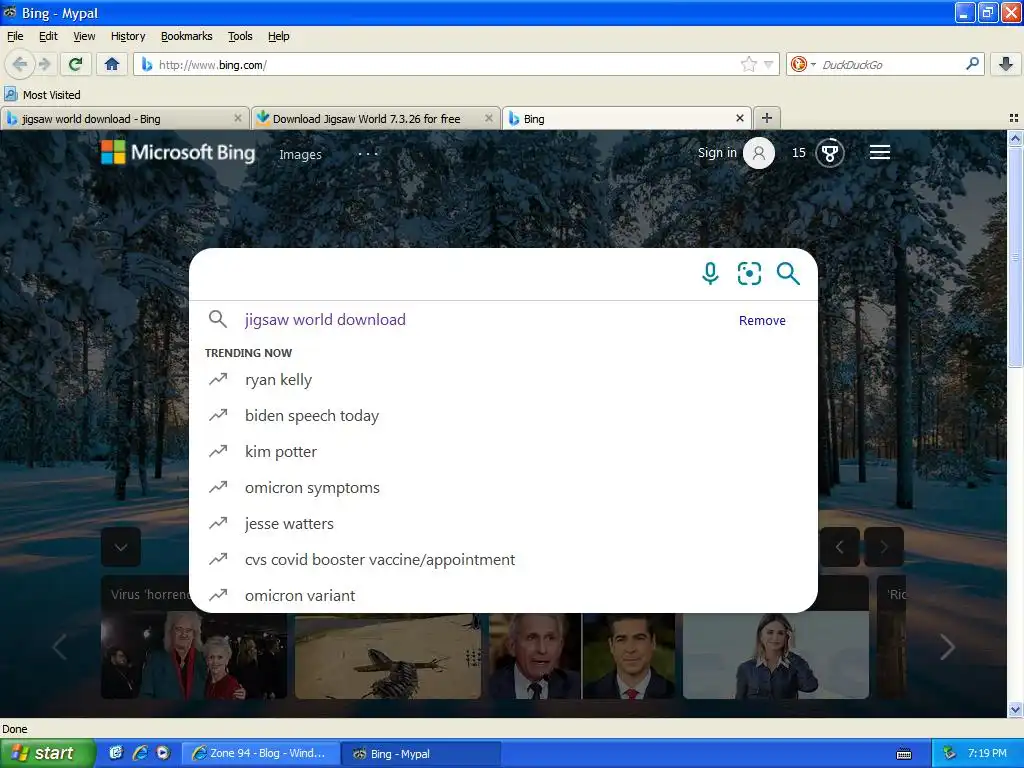Viewport: 1024px width, 768px height.
Task: Select trending suggestion 'omicron variant'
Action: [x=503, y=595]
